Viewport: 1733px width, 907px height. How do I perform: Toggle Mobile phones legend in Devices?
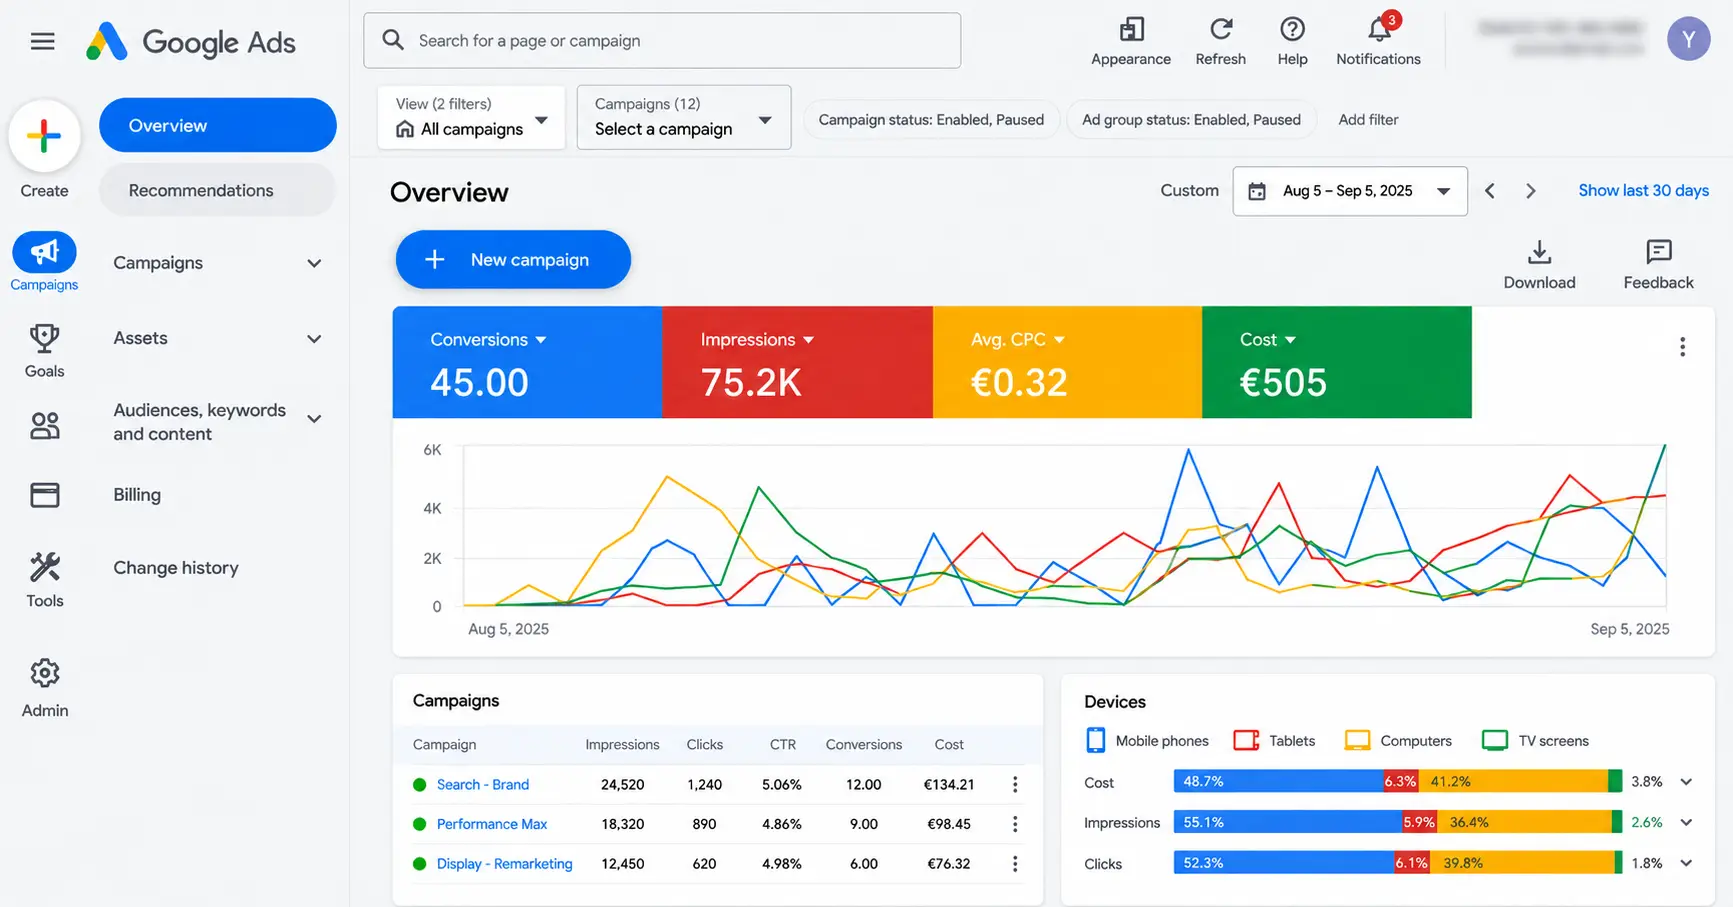pyautogui.click(x=1146, y=741)
